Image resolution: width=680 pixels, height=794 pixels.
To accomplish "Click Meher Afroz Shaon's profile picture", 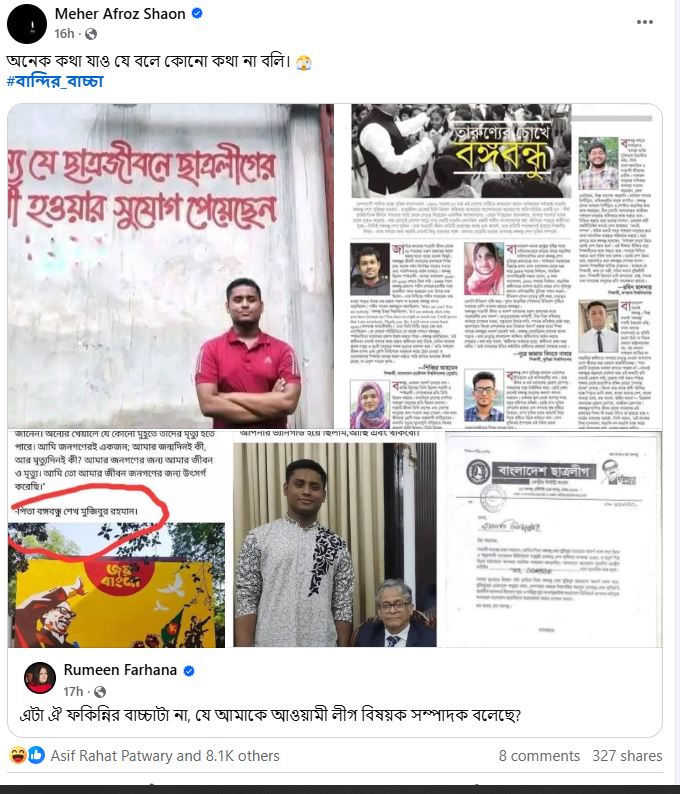I will click(x=27, y=23).
